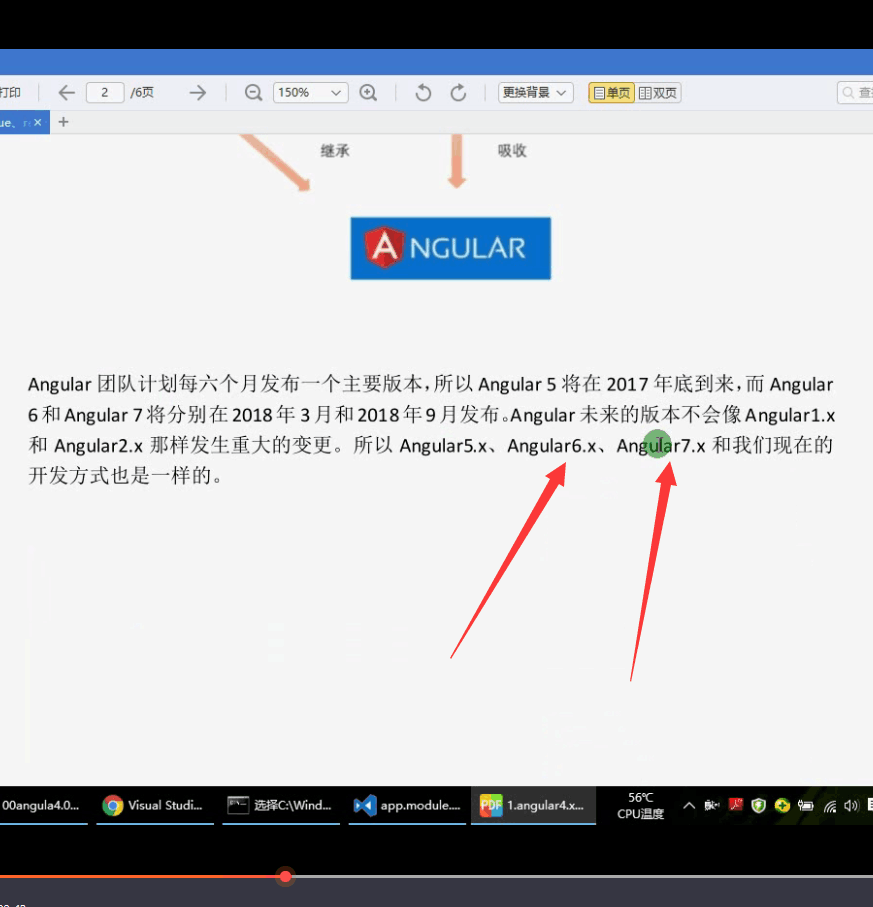The image size is (873, 907).
Task: Open the command prompt taskbar item
Action: pos(281,805)
